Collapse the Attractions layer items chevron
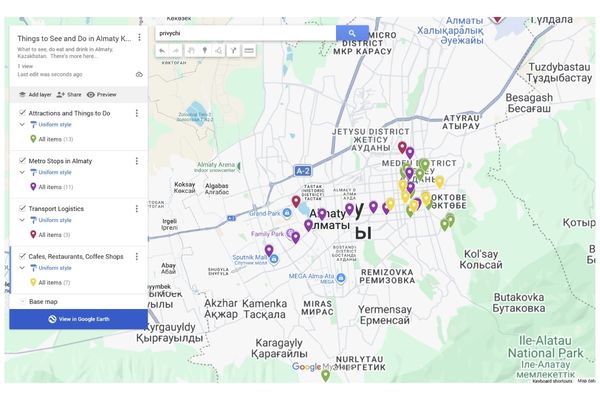The image size is (600, 400). [x=22, y=124]
